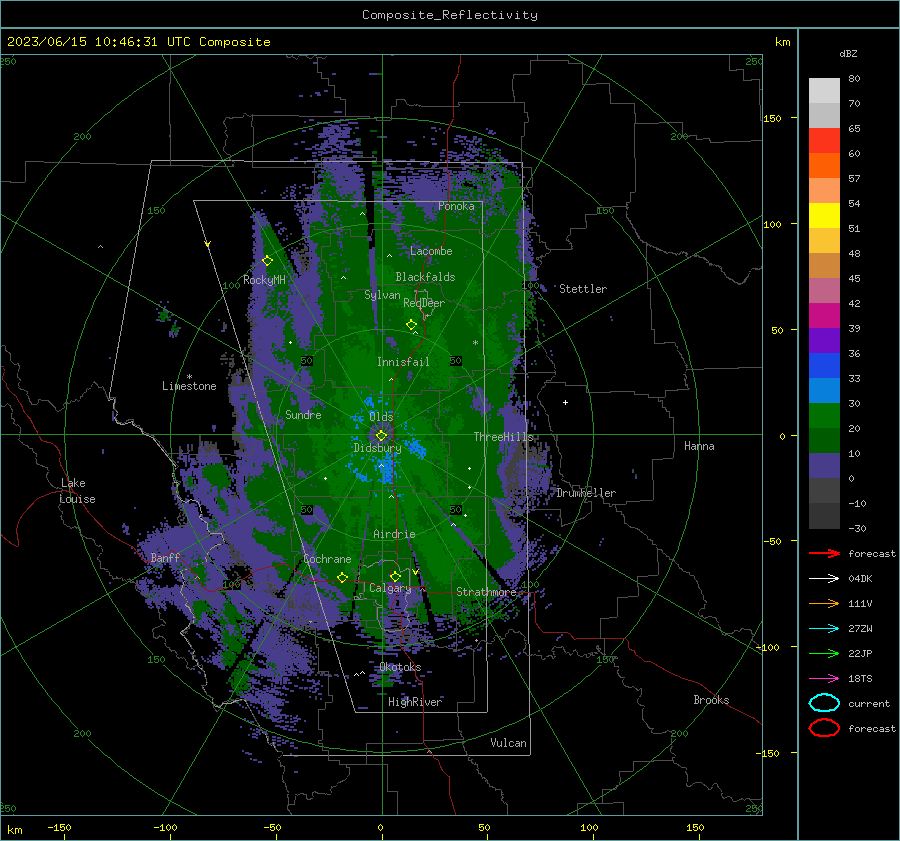Click the Brooks label
Viewport: 900px width, 841px height.
(711, 700)
